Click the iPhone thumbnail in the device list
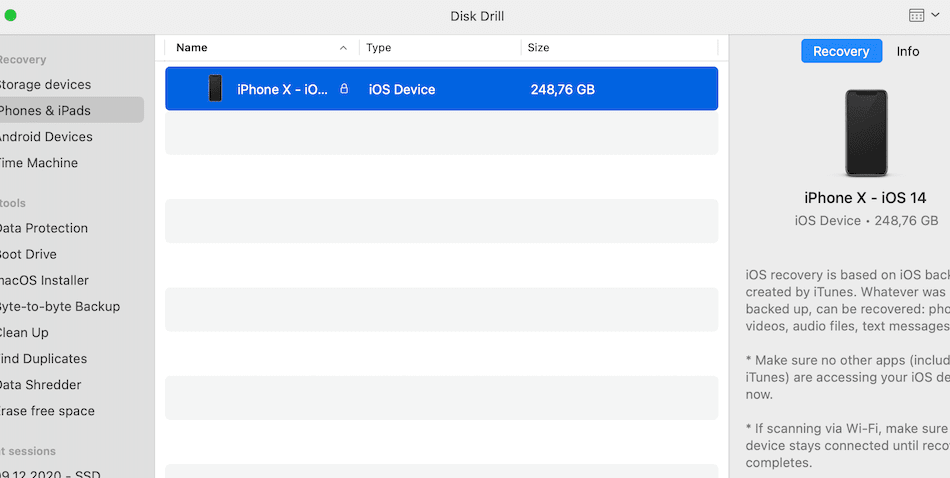Screen dimensions: 950x478 tap(215, 88)
